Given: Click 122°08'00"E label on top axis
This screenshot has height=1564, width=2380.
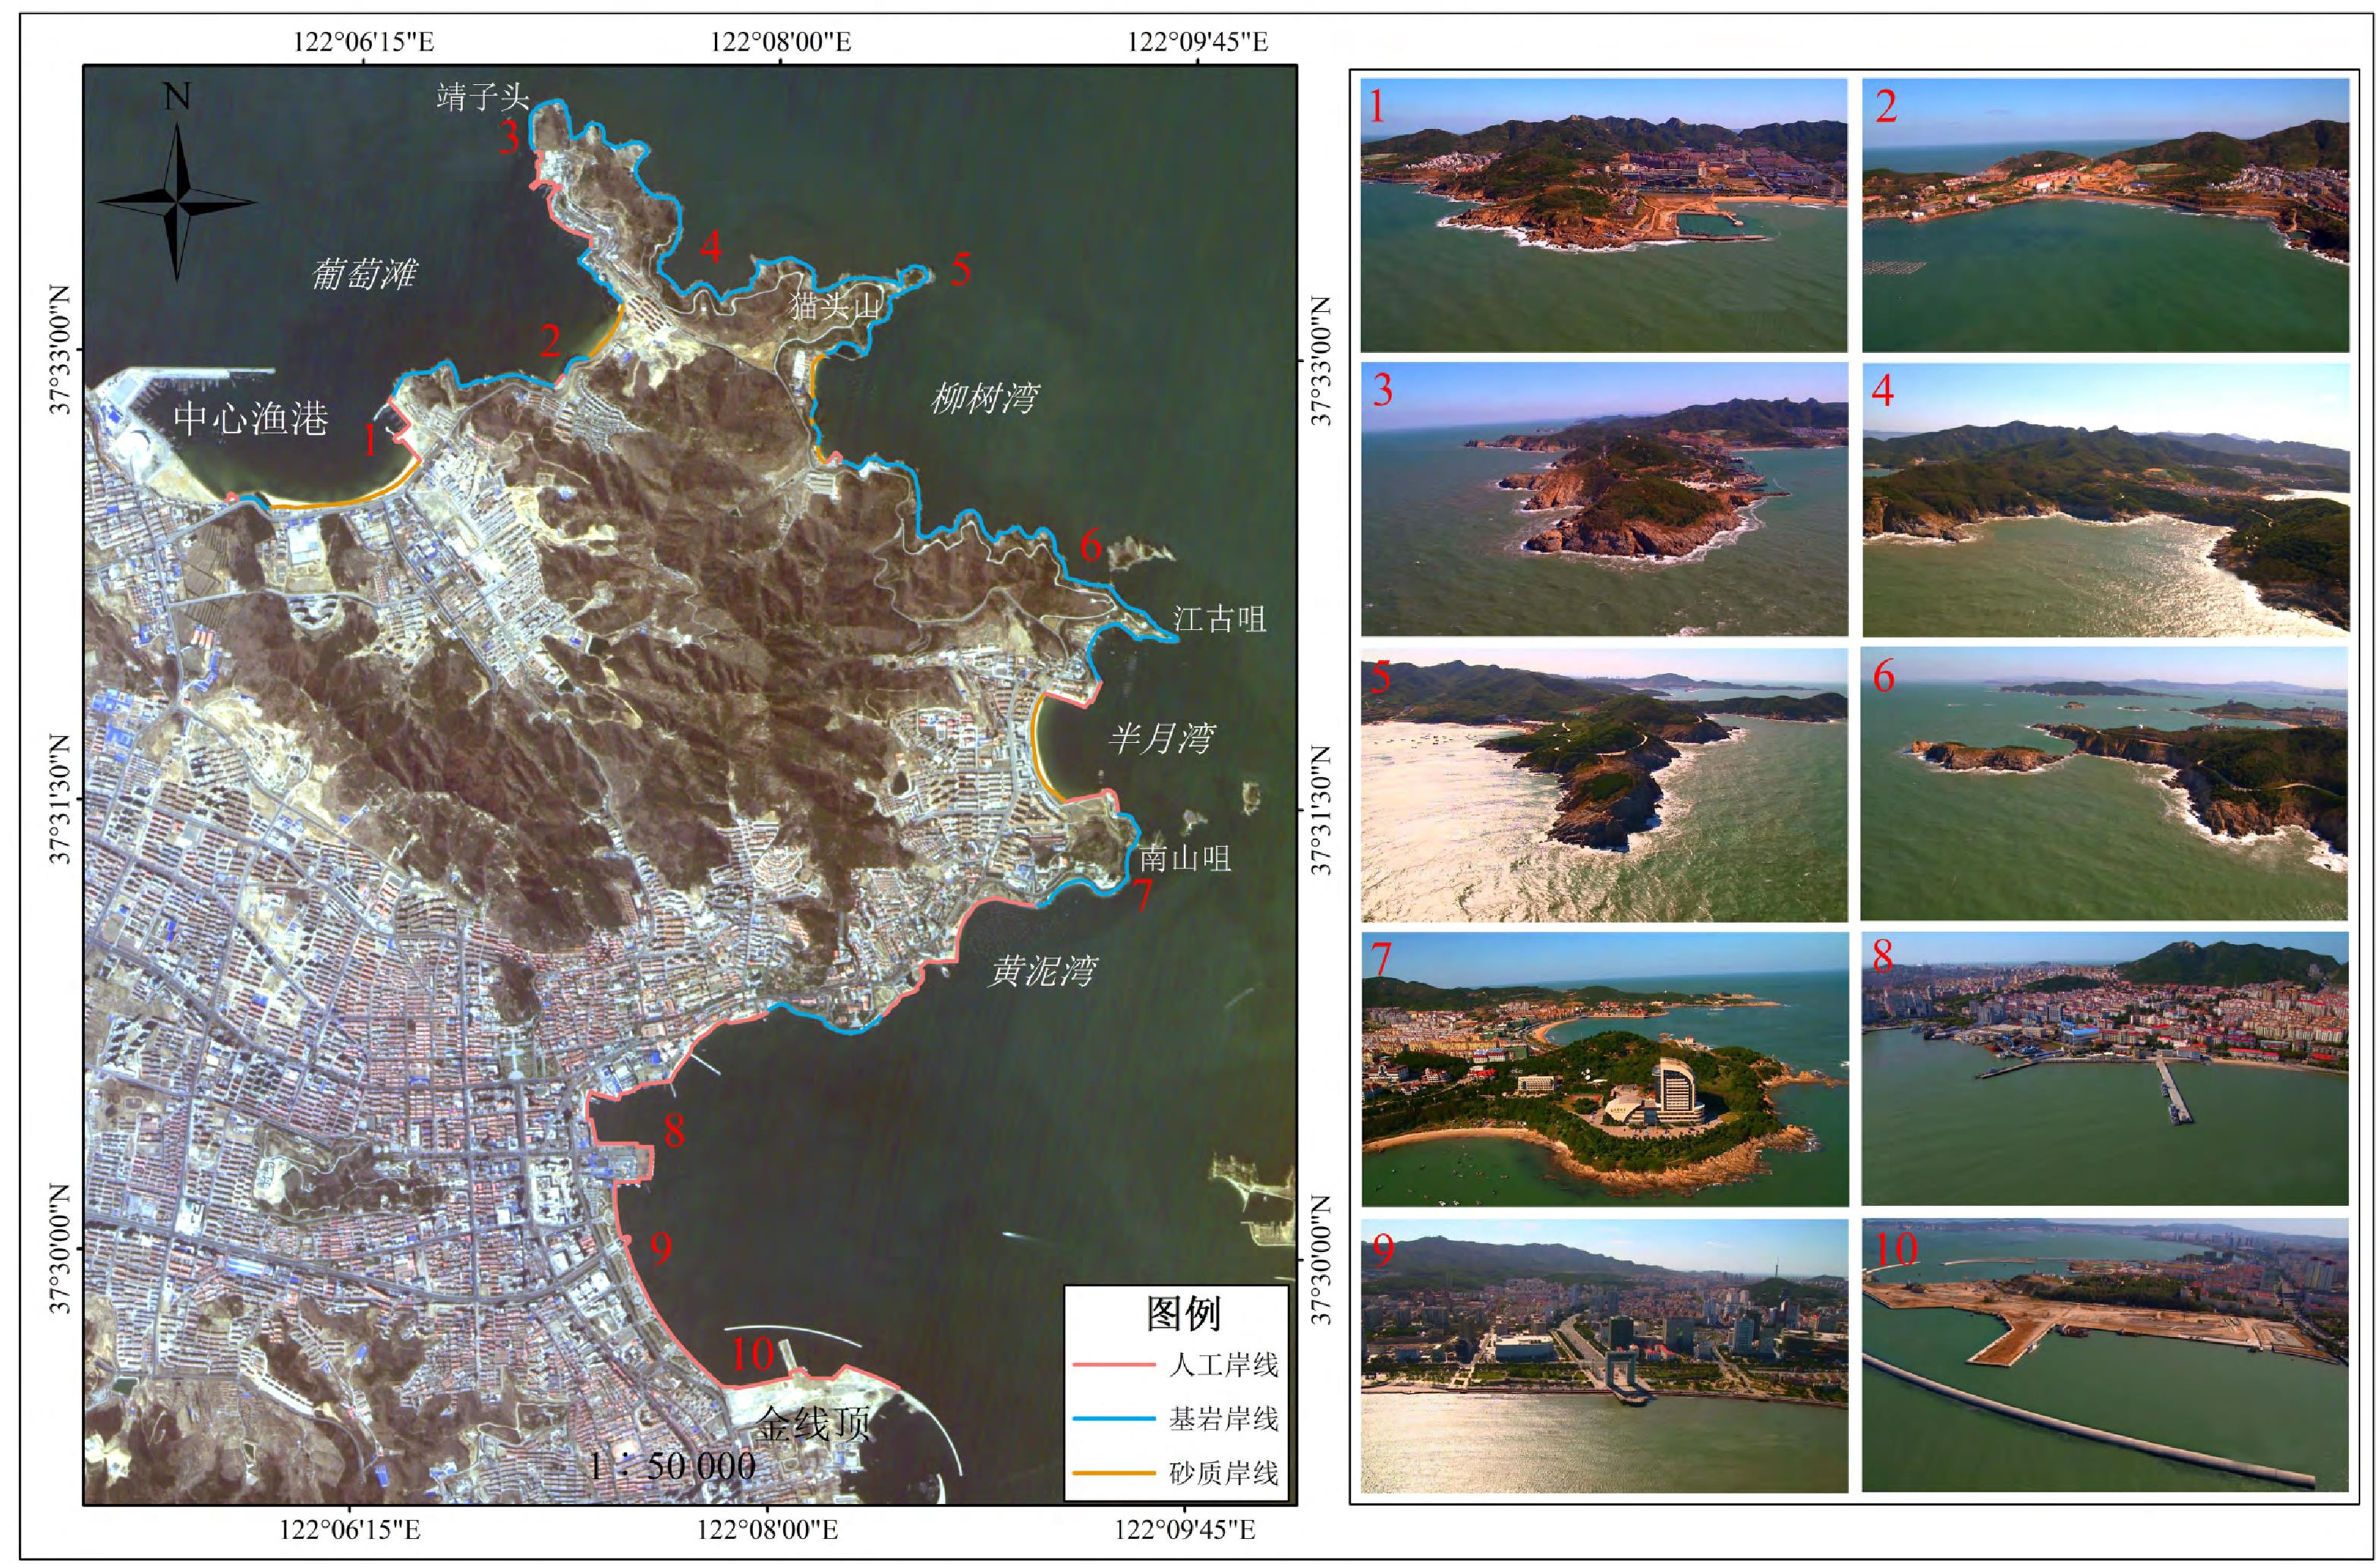Looking at the screenshot, I should point(781,41).
